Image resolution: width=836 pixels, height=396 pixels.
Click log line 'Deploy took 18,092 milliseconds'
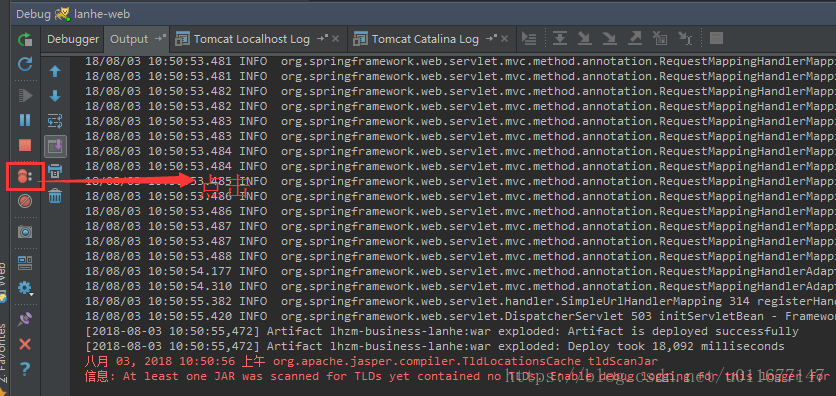435,346
